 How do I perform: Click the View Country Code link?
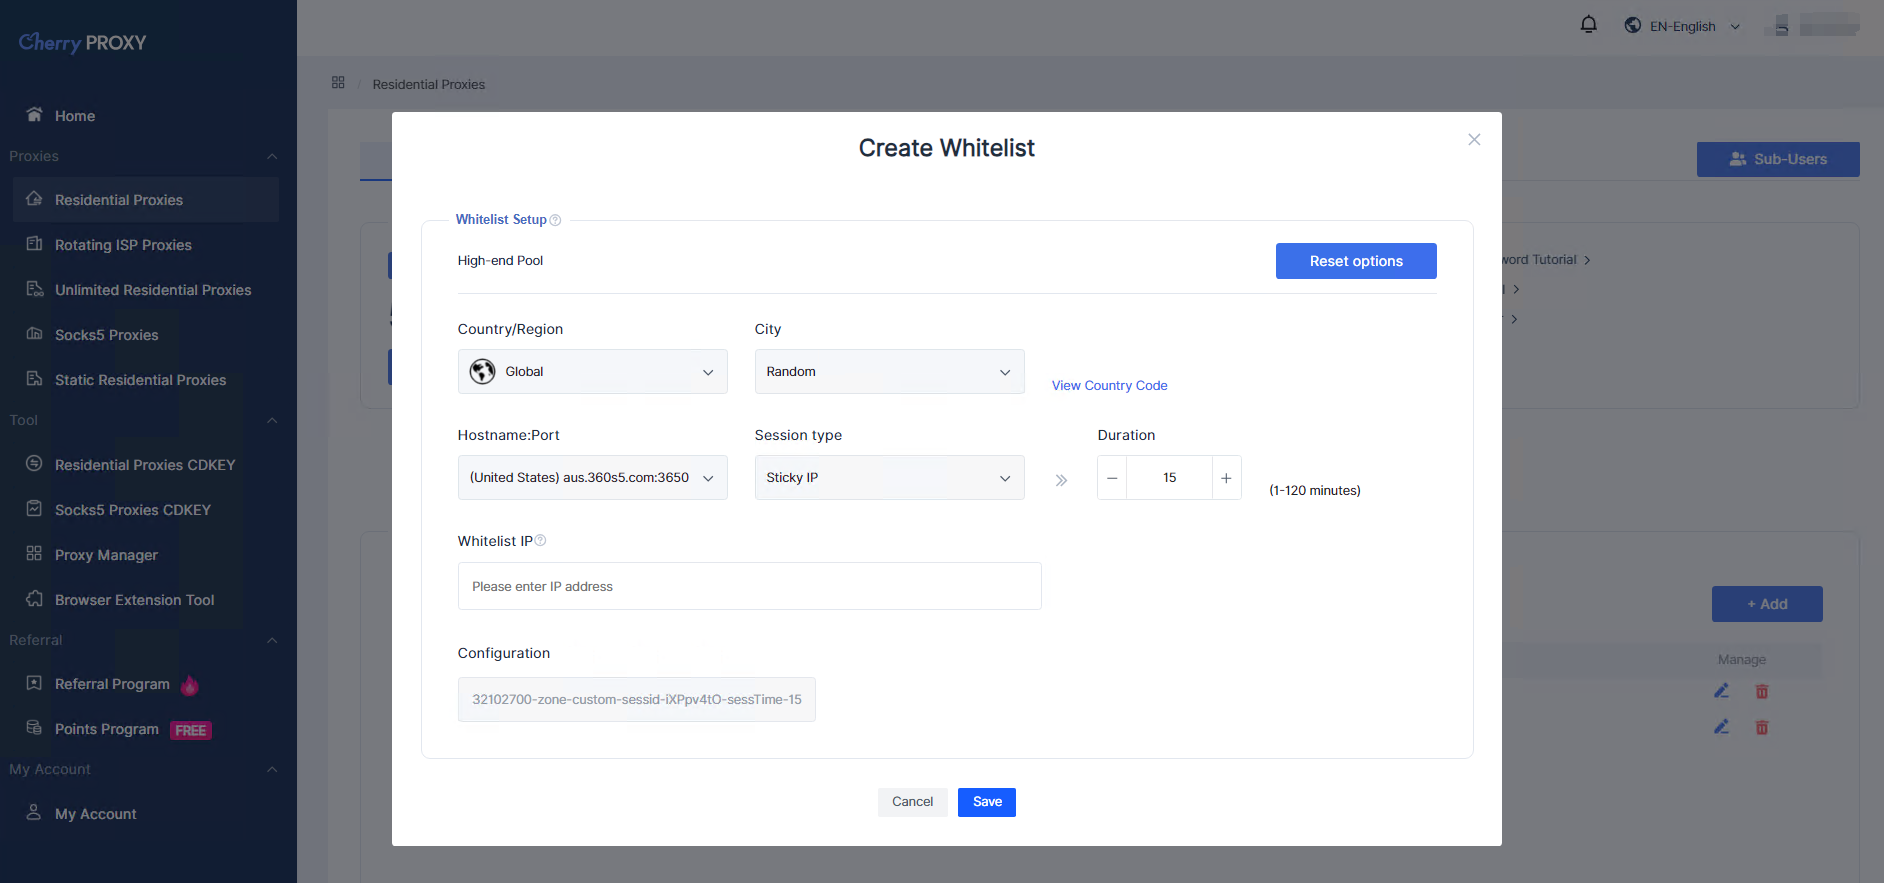[1109, 386]
